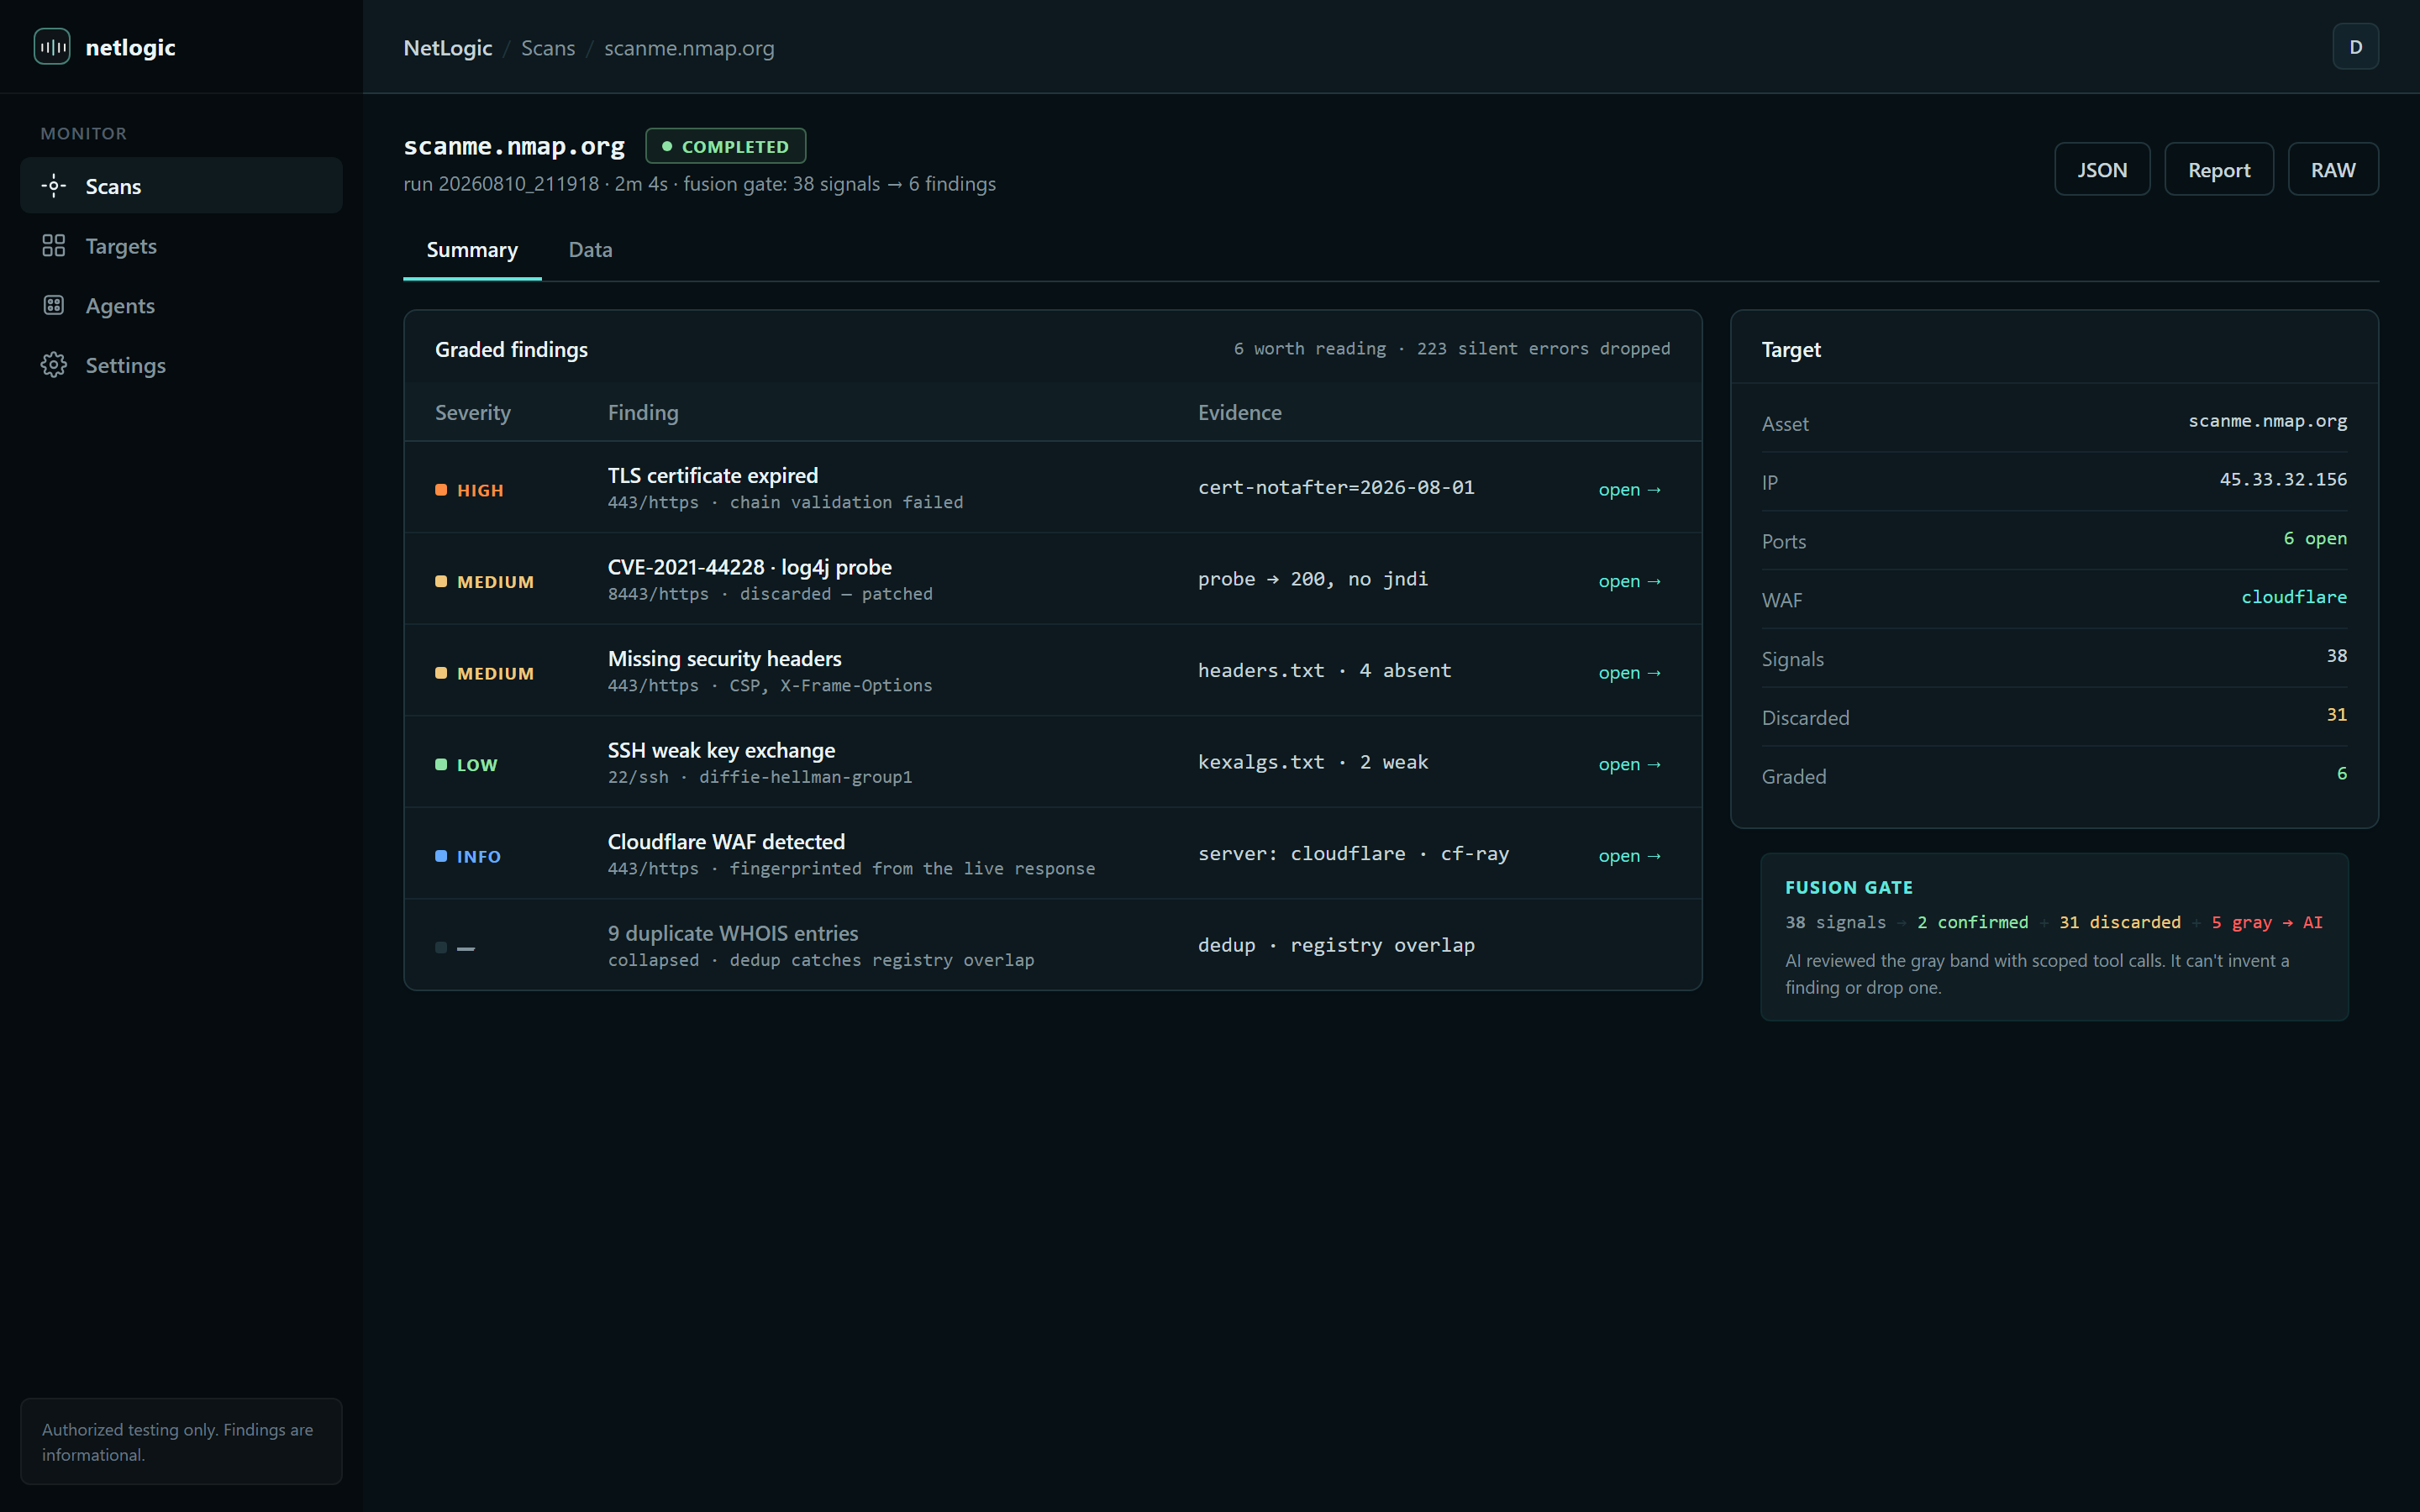Click the IP value 45.33.32.156
This screenshot has width=2420, height=1512.
click(x=2283, y=480)
